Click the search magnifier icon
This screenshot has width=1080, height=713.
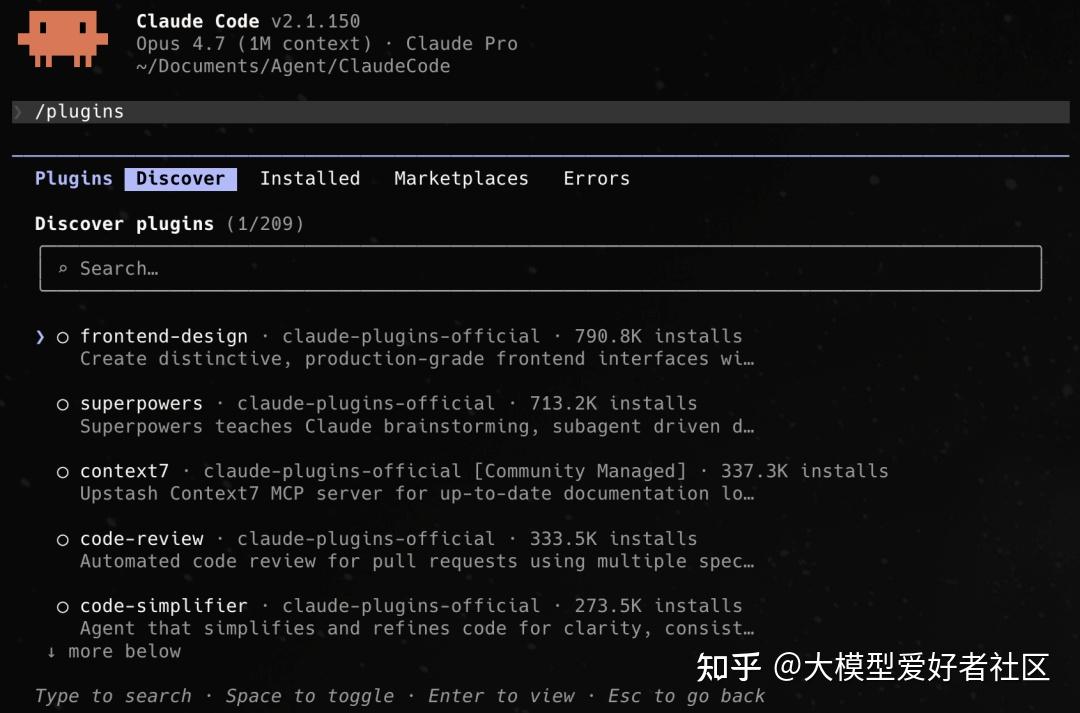pos(63,269)
